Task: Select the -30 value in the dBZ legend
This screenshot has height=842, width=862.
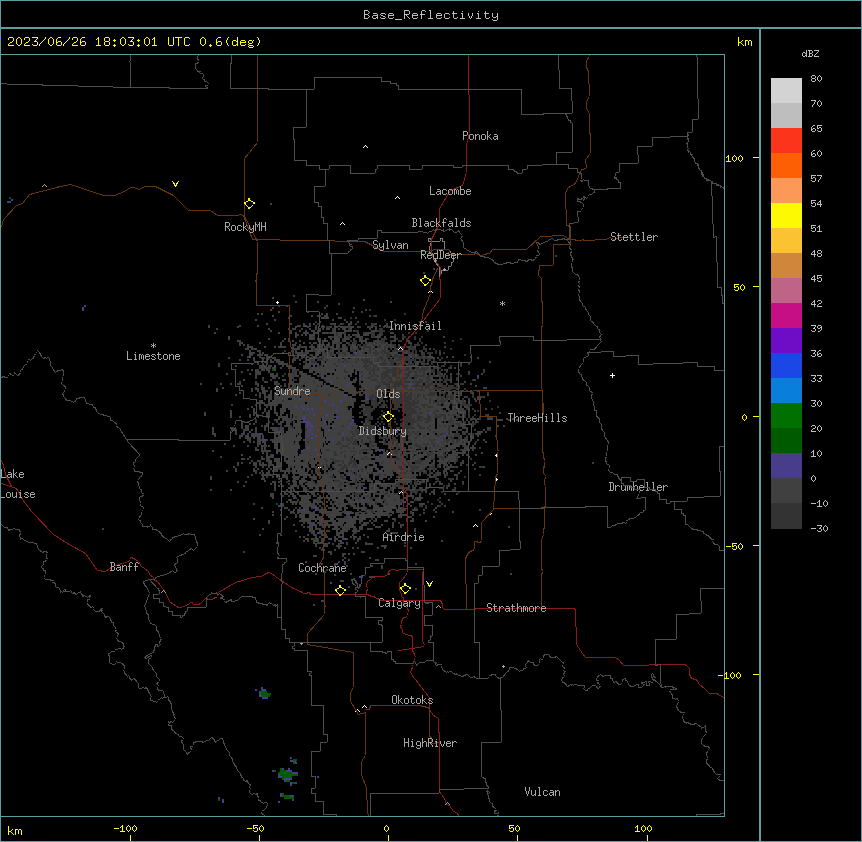Action: pos(819,528)
